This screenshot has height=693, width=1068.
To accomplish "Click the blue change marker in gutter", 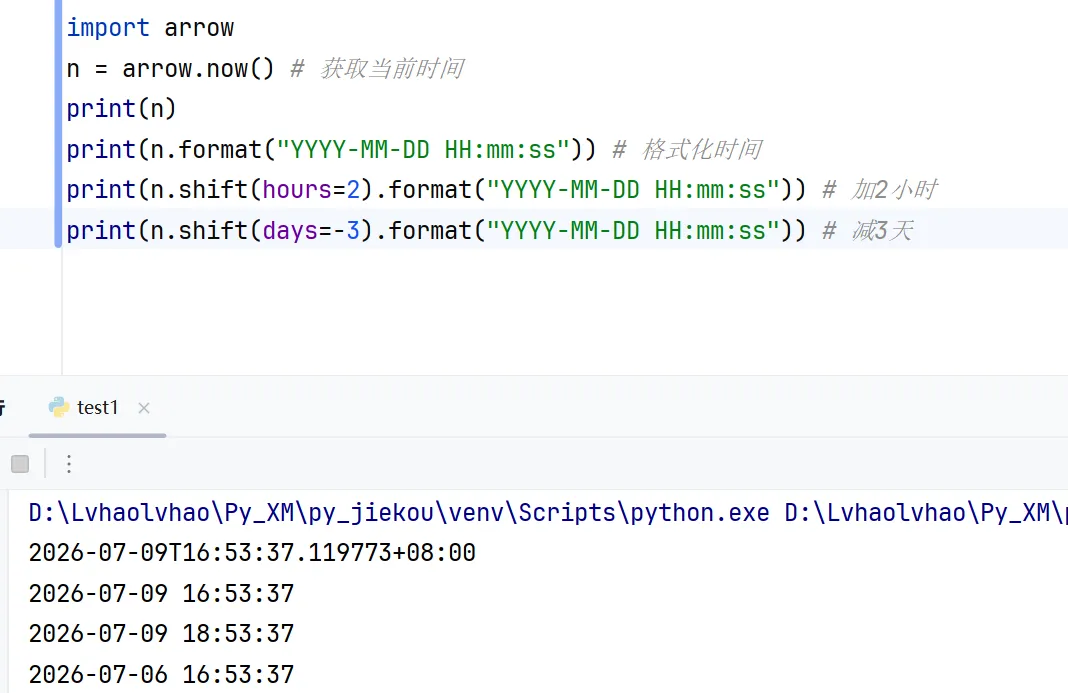I will pos(58,123).
